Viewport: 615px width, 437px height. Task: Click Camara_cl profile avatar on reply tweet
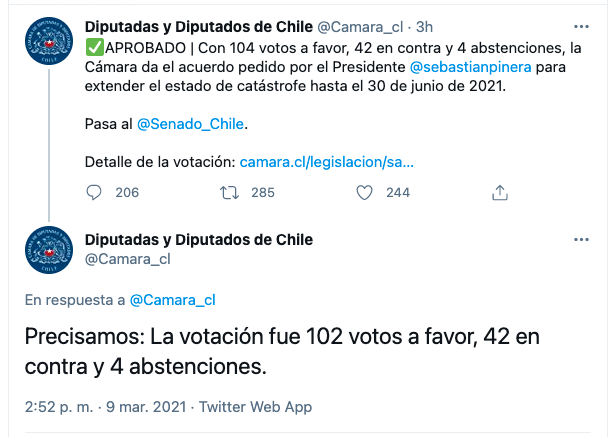pyautogui.click(x=49, y=250)
